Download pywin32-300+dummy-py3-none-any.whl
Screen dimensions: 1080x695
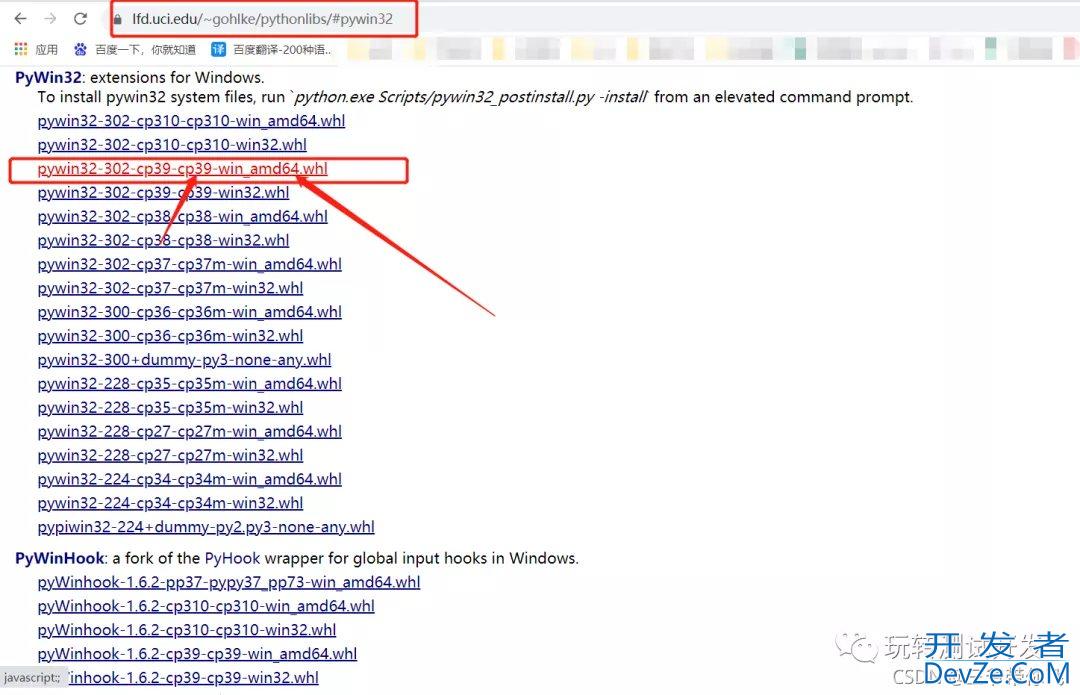(185, 360)
